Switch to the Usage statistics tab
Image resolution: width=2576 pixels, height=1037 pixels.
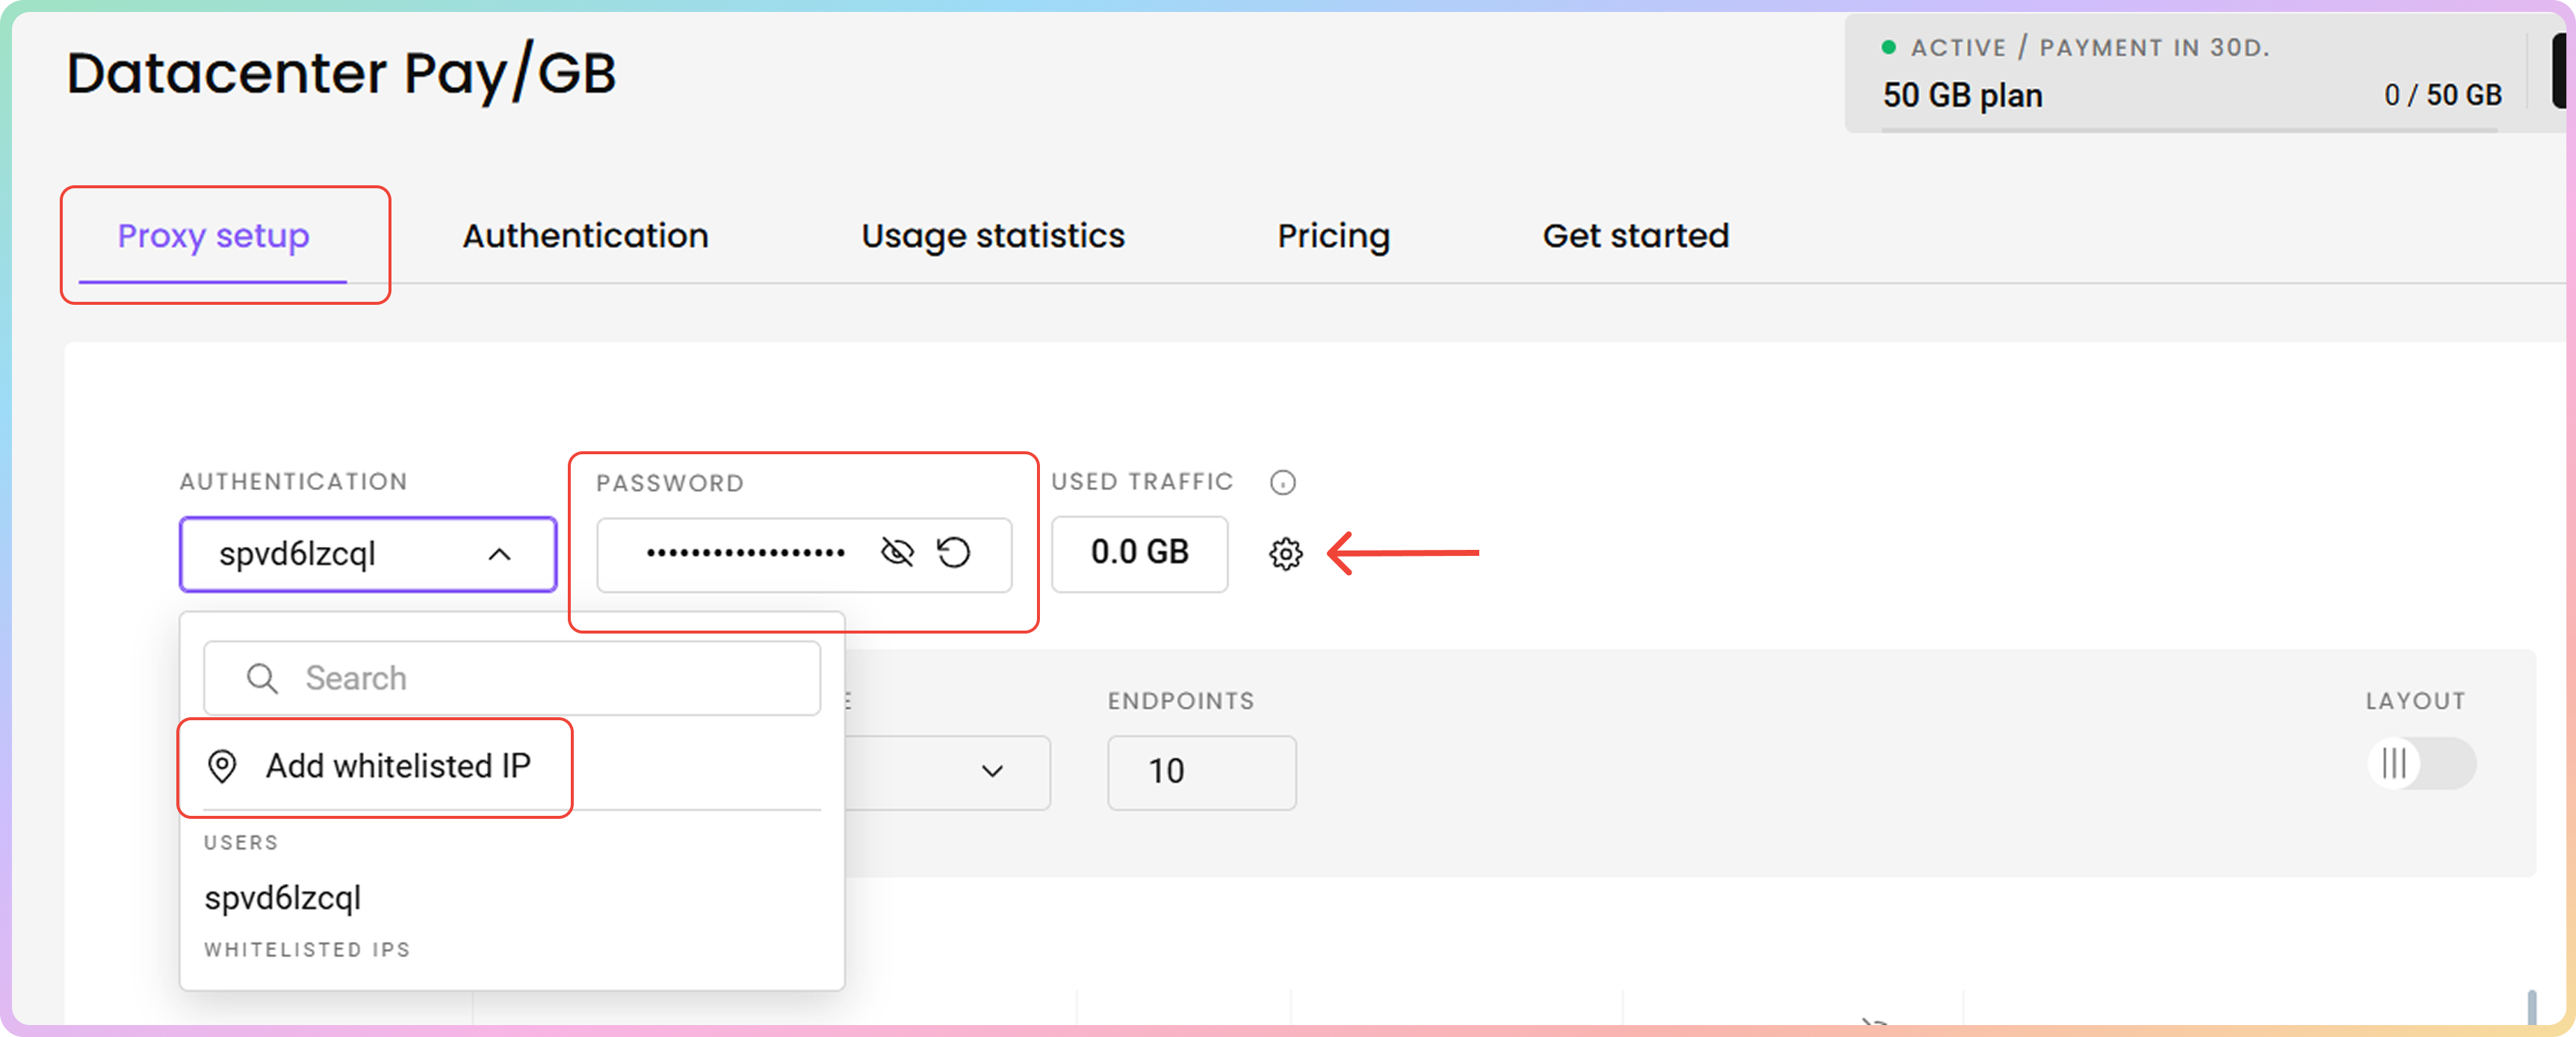pos(992,236)
